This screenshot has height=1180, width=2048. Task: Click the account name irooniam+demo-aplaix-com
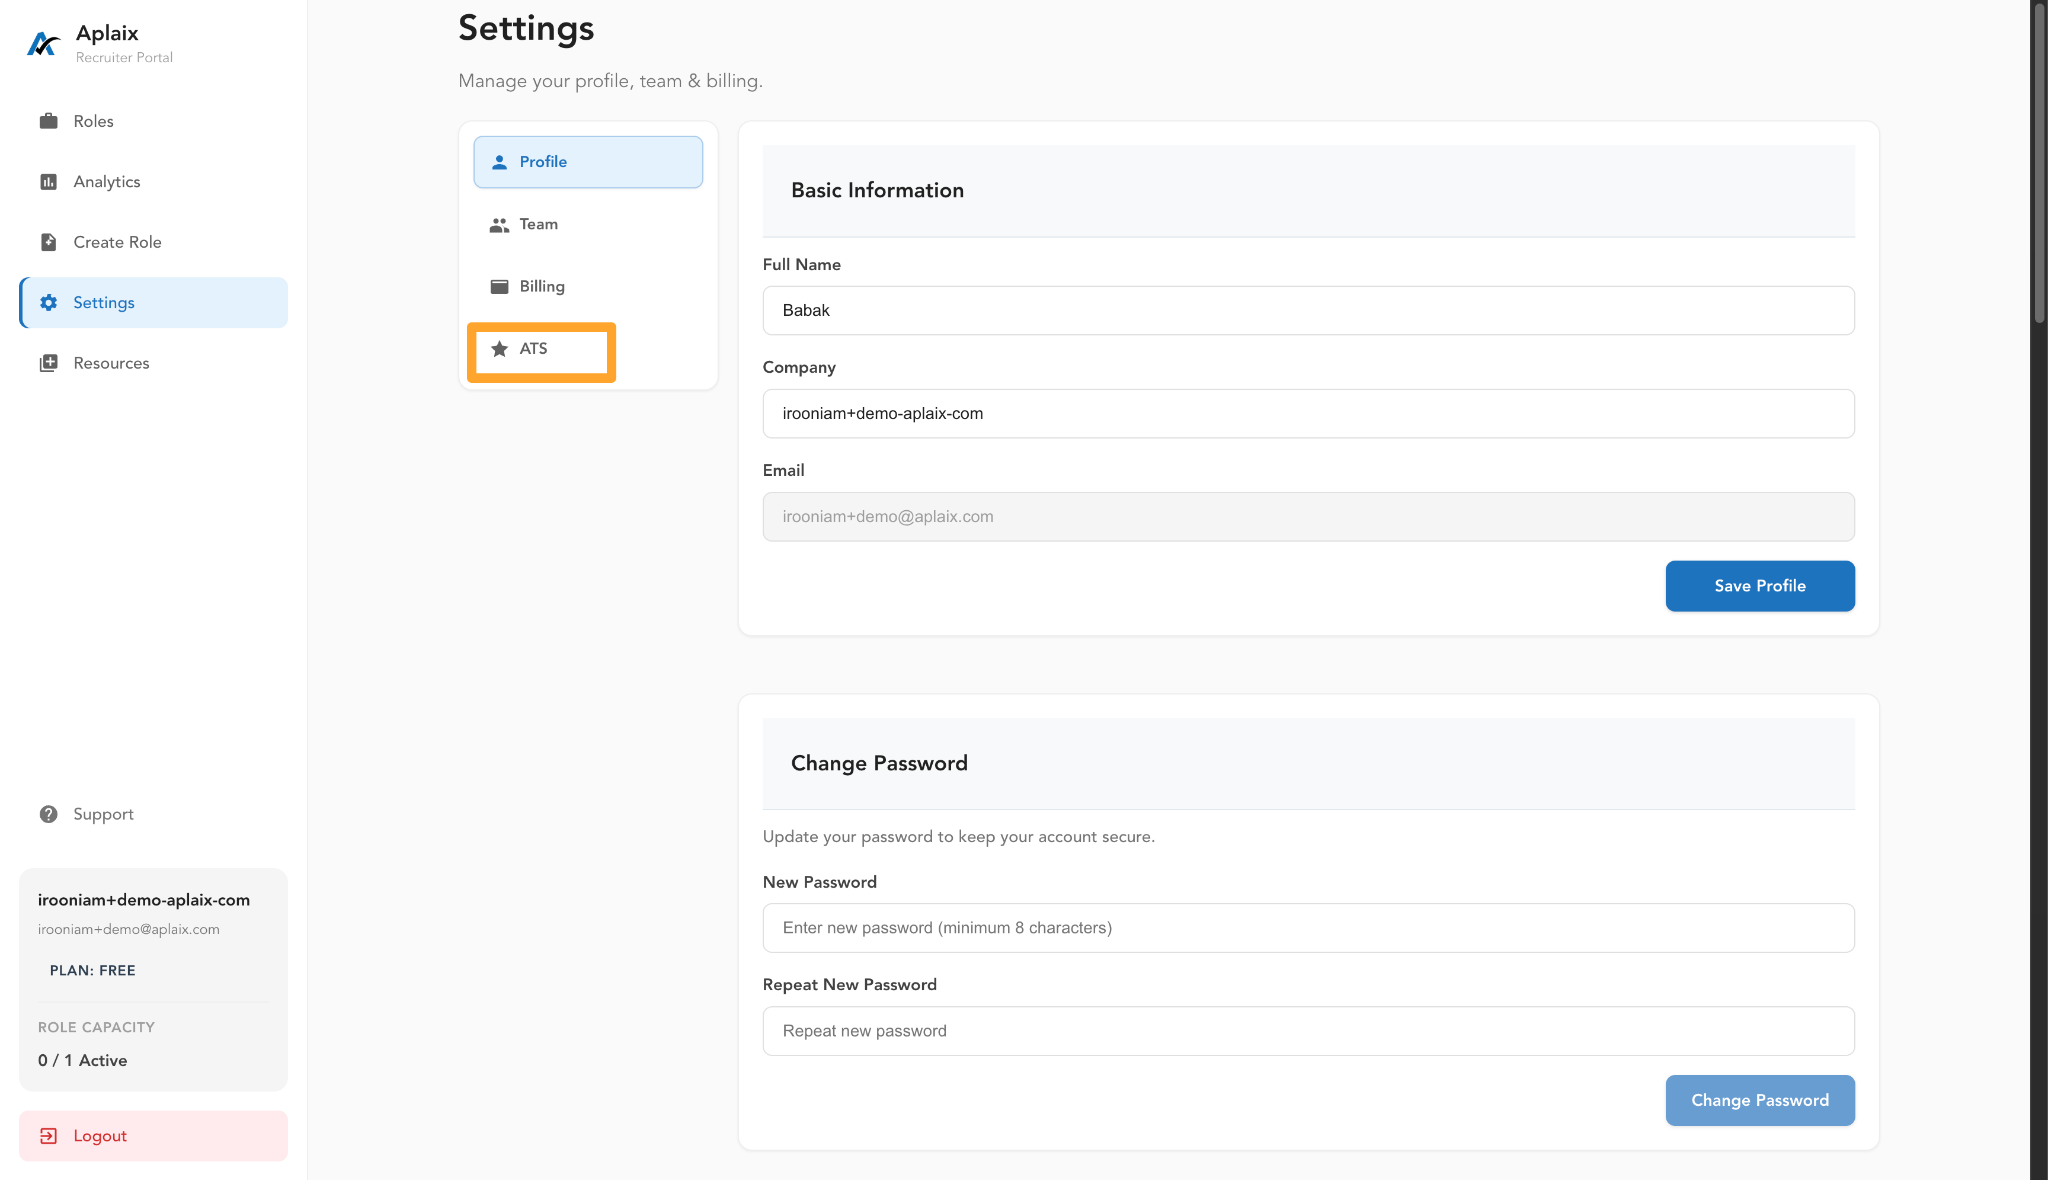(x=144, y=900)
